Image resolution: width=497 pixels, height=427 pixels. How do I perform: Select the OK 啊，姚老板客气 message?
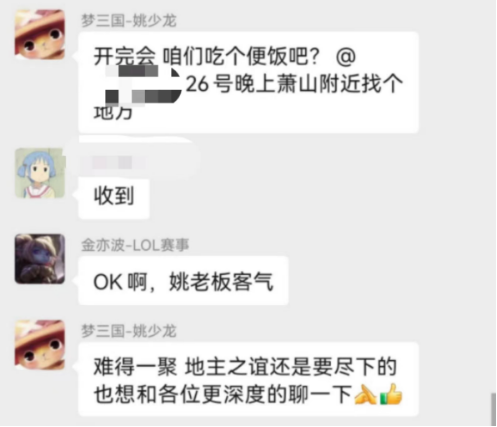183,281
